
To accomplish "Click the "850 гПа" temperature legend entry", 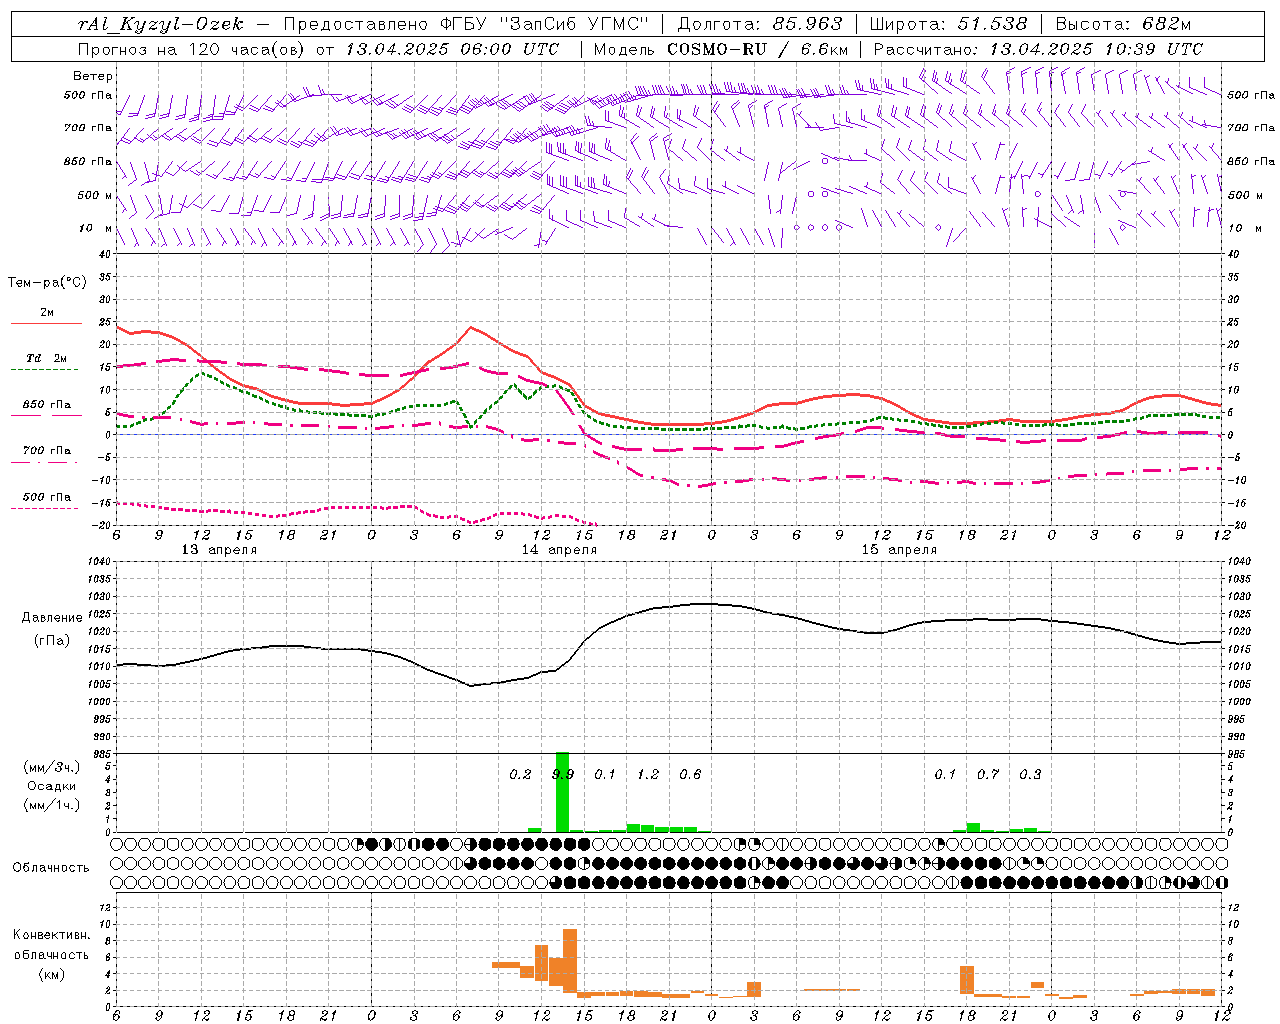I will point(46,405).
